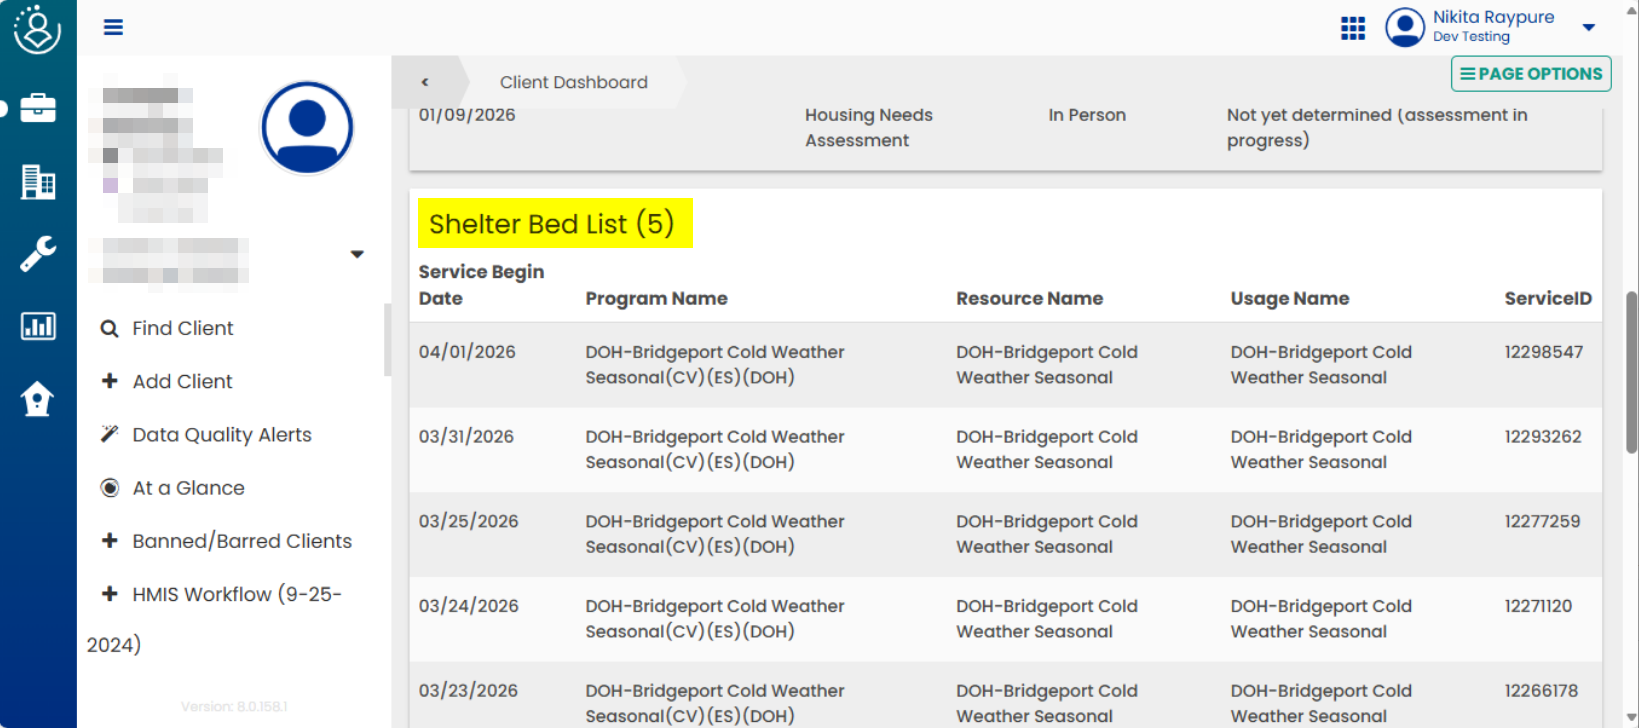This screenshot has height=728, width=1639.
Task: Click the back chevron in breadcrumb
Action: [x=425, y=82]
